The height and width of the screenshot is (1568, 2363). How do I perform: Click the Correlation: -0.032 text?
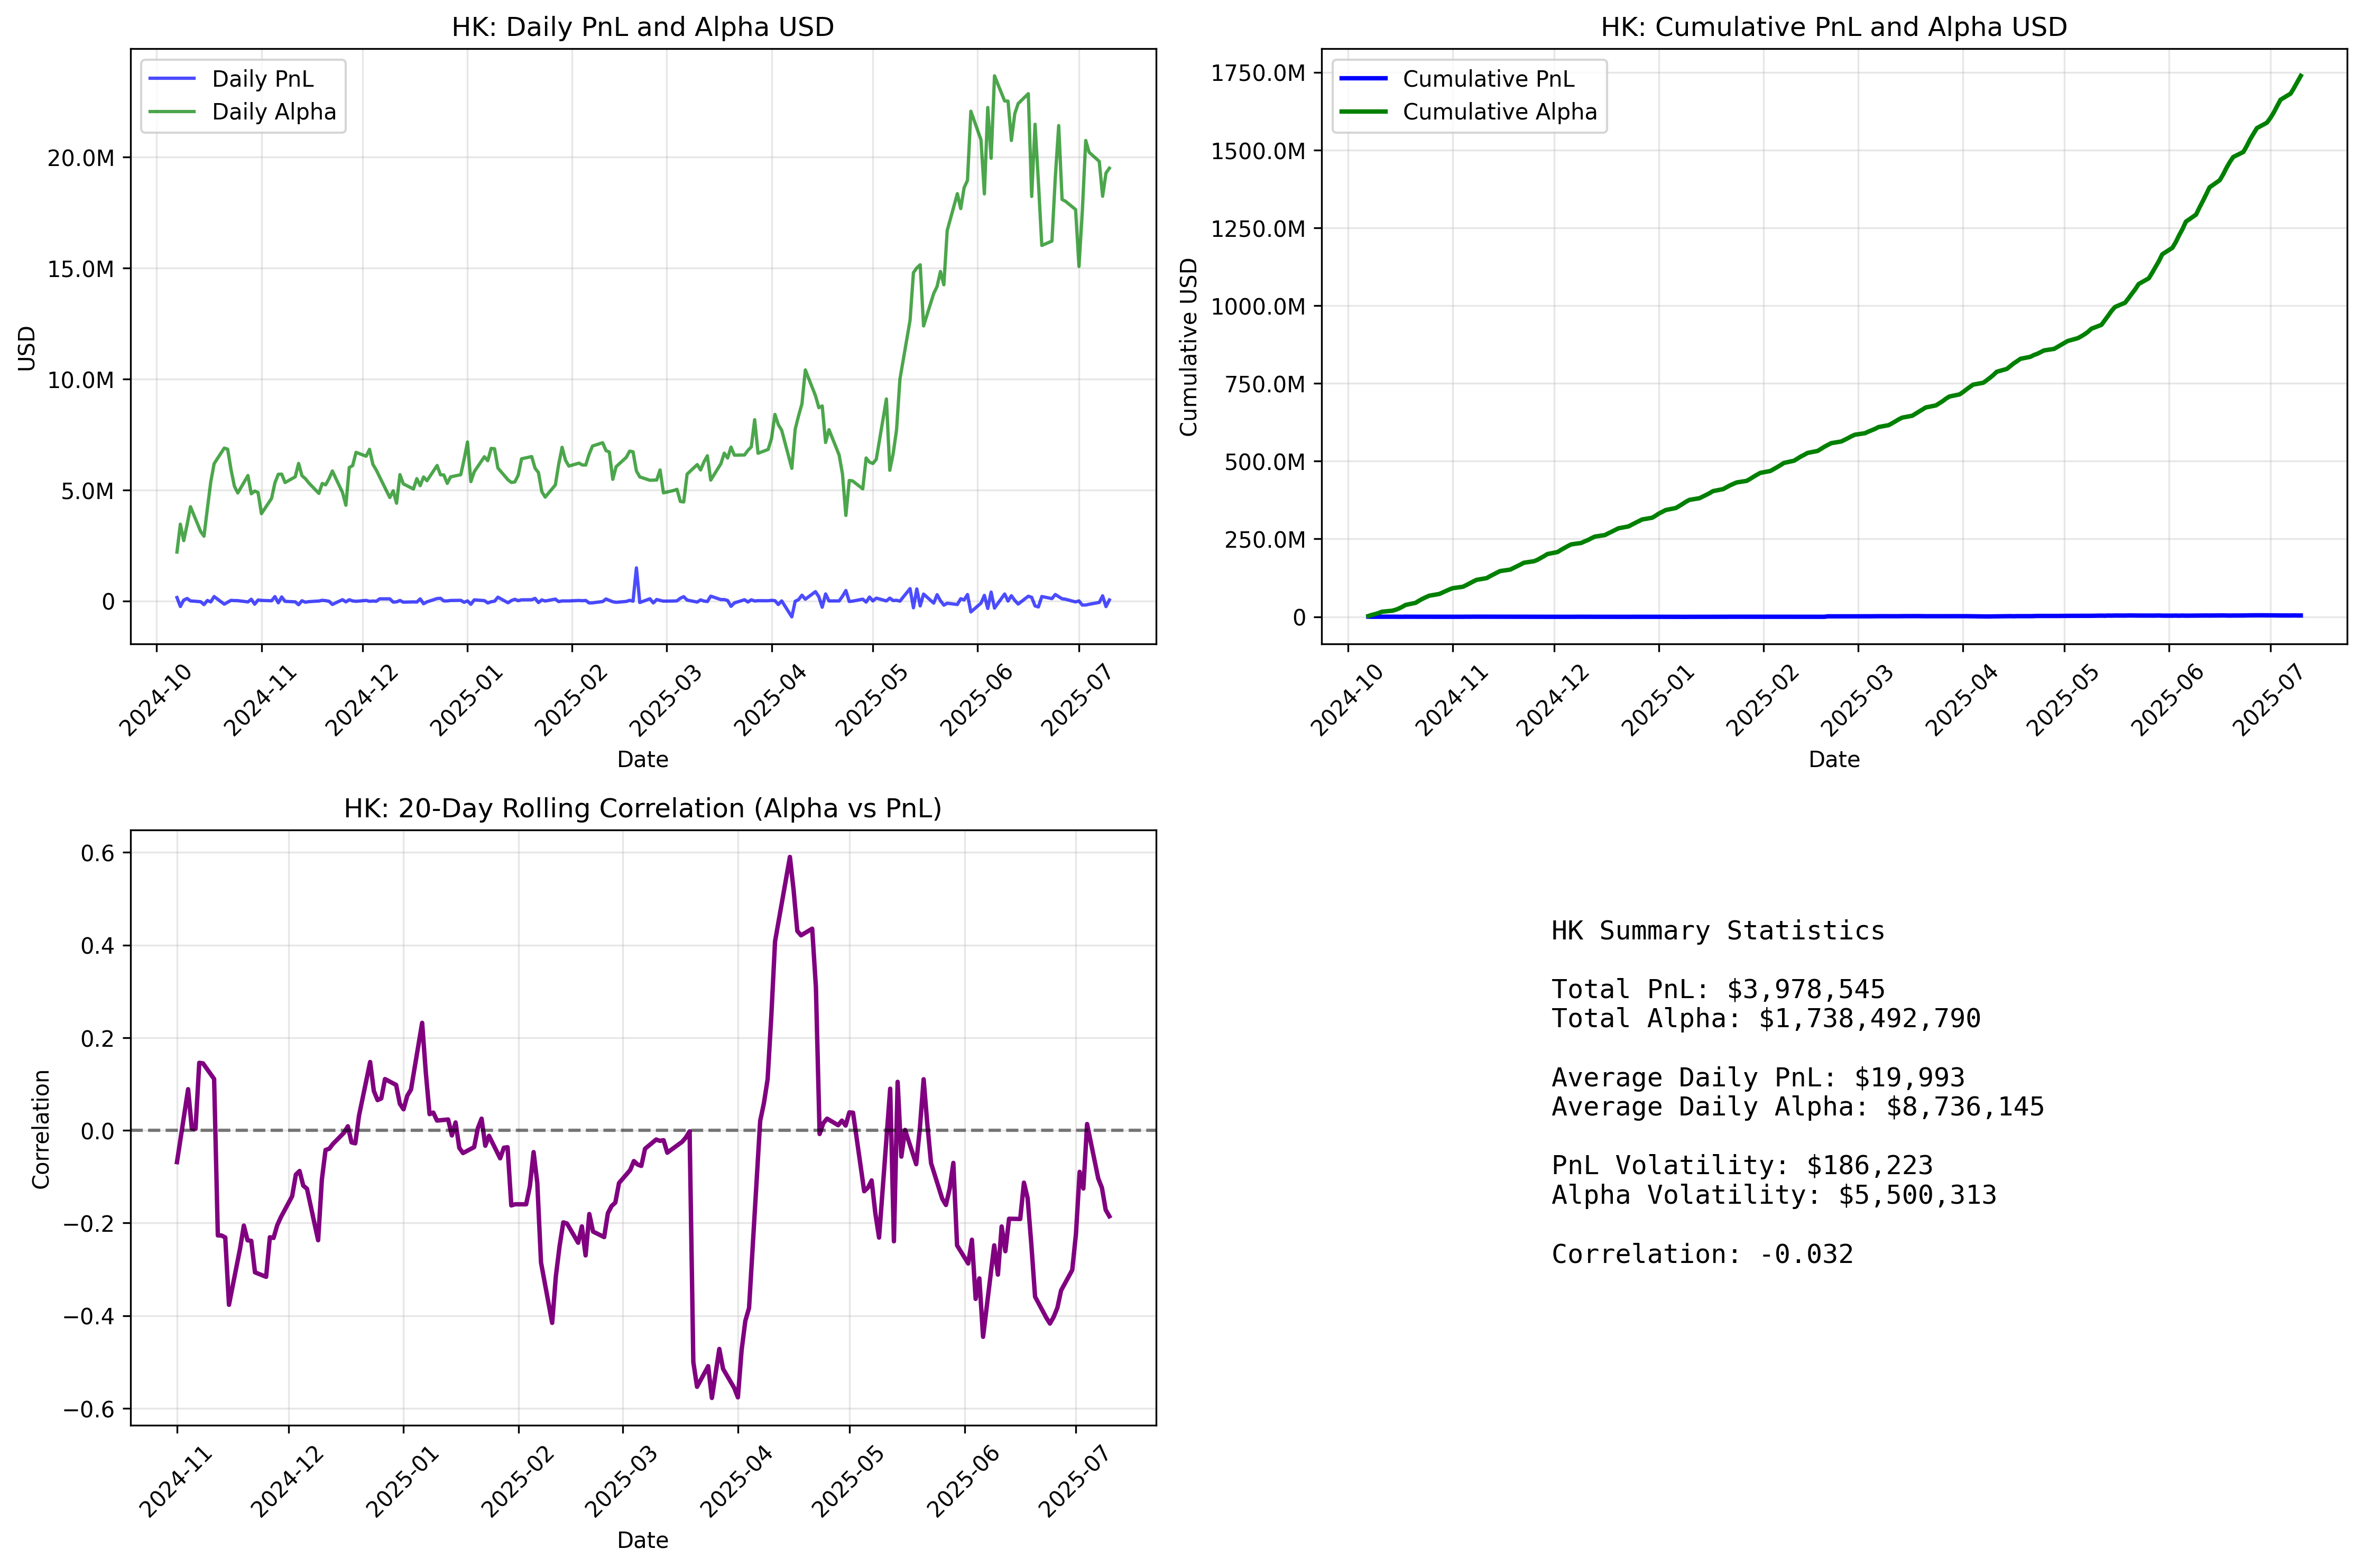[x=1702, y=1254]
